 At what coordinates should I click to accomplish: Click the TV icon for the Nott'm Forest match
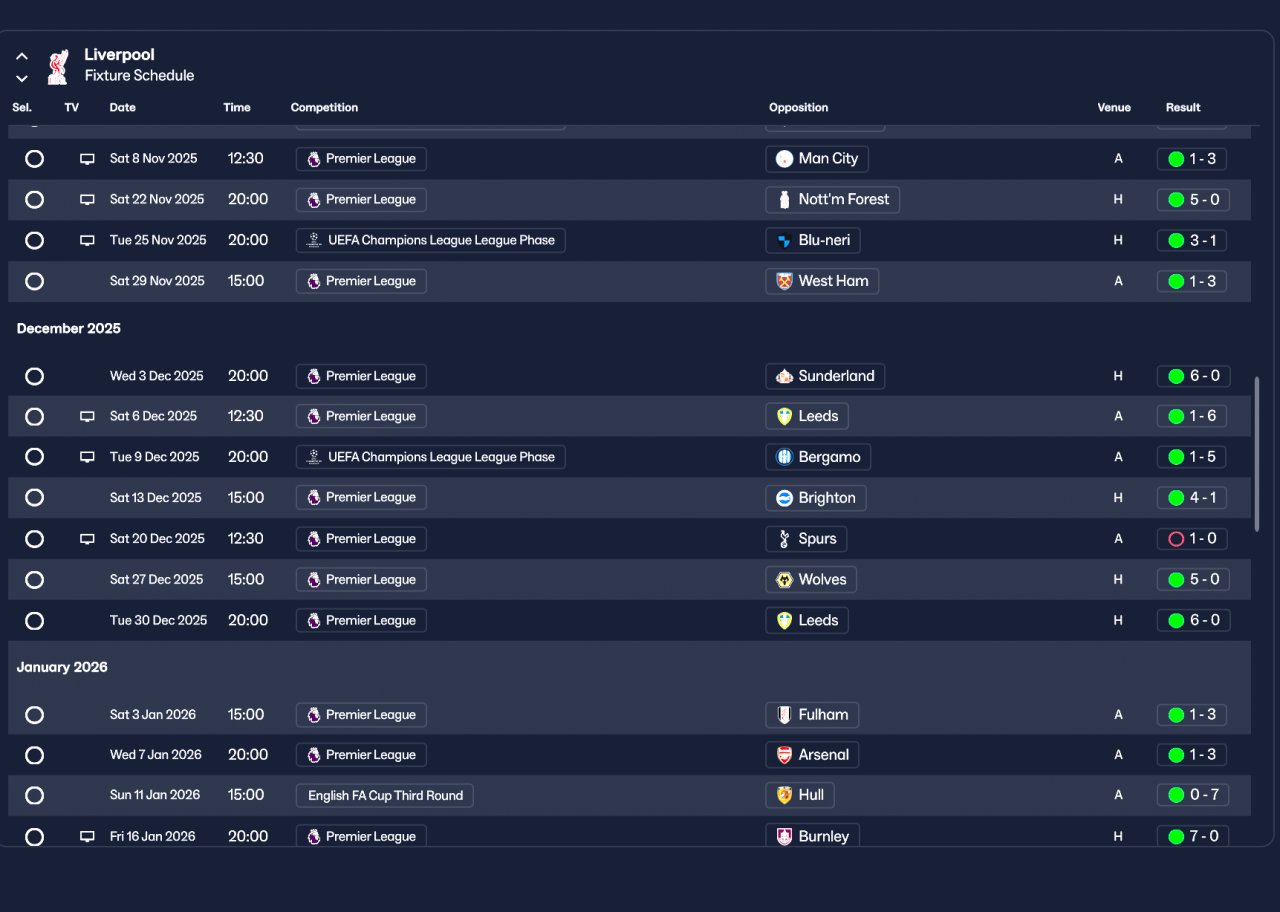click(87, 200)
